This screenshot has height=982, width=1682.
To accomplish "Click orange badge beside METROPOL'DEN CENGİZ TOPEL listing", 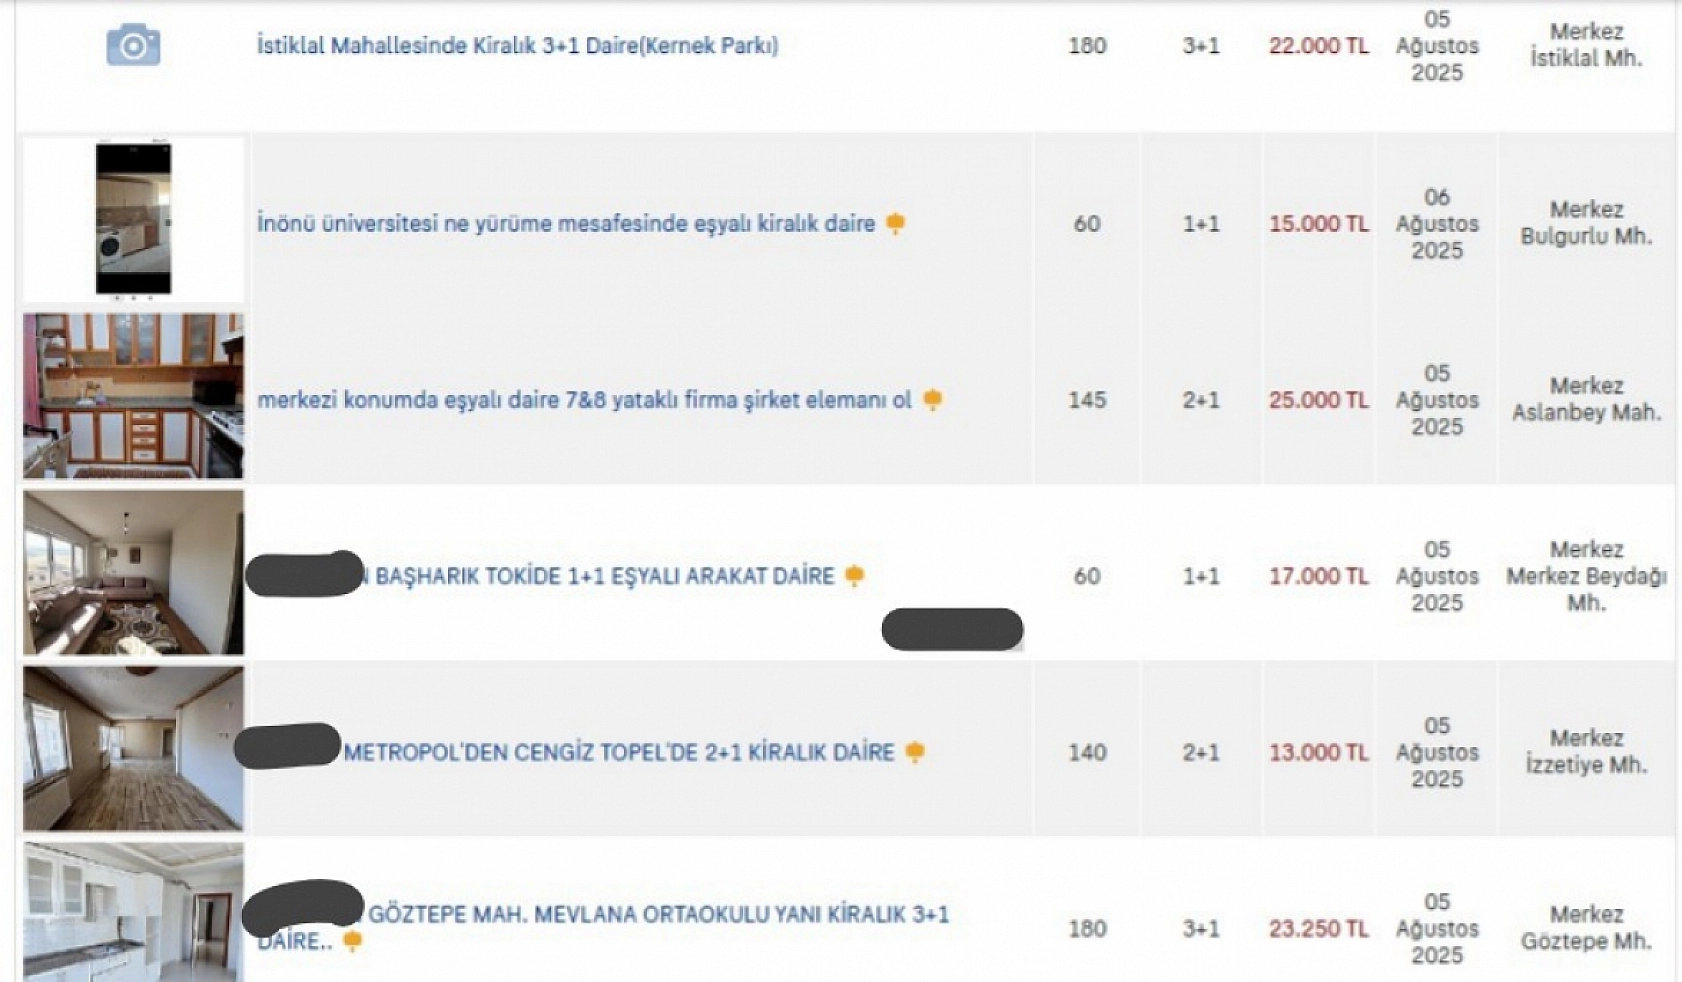I will click(914, 751).
